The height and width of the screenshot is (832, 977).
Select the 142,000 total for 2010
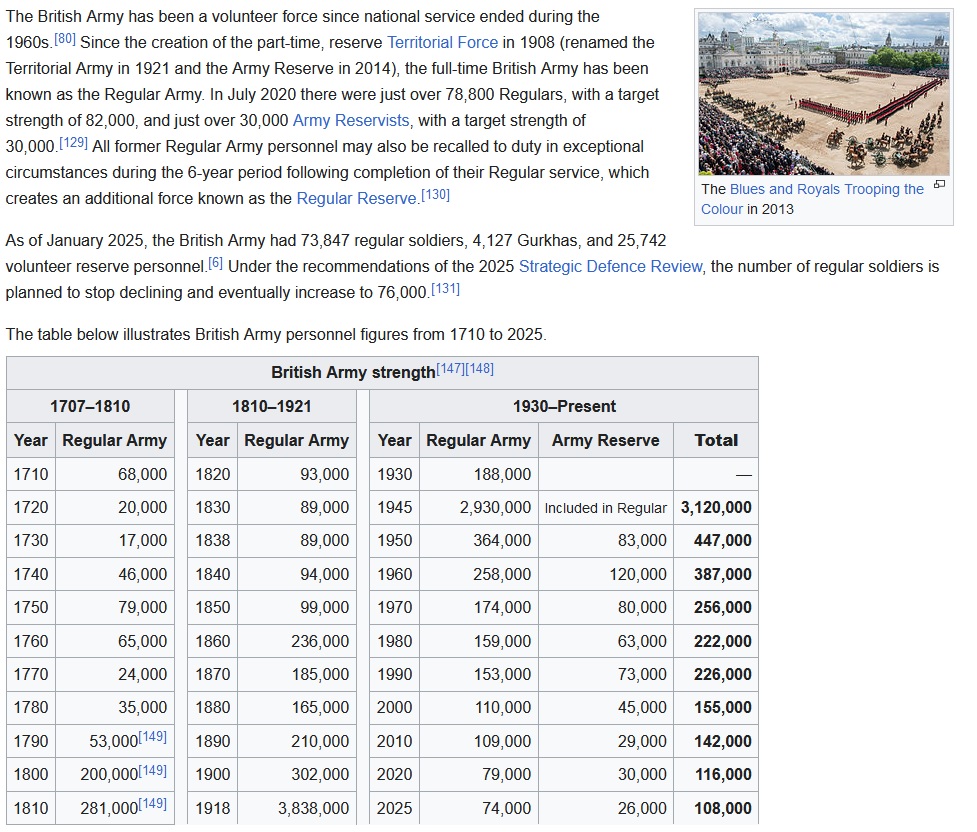723,741
